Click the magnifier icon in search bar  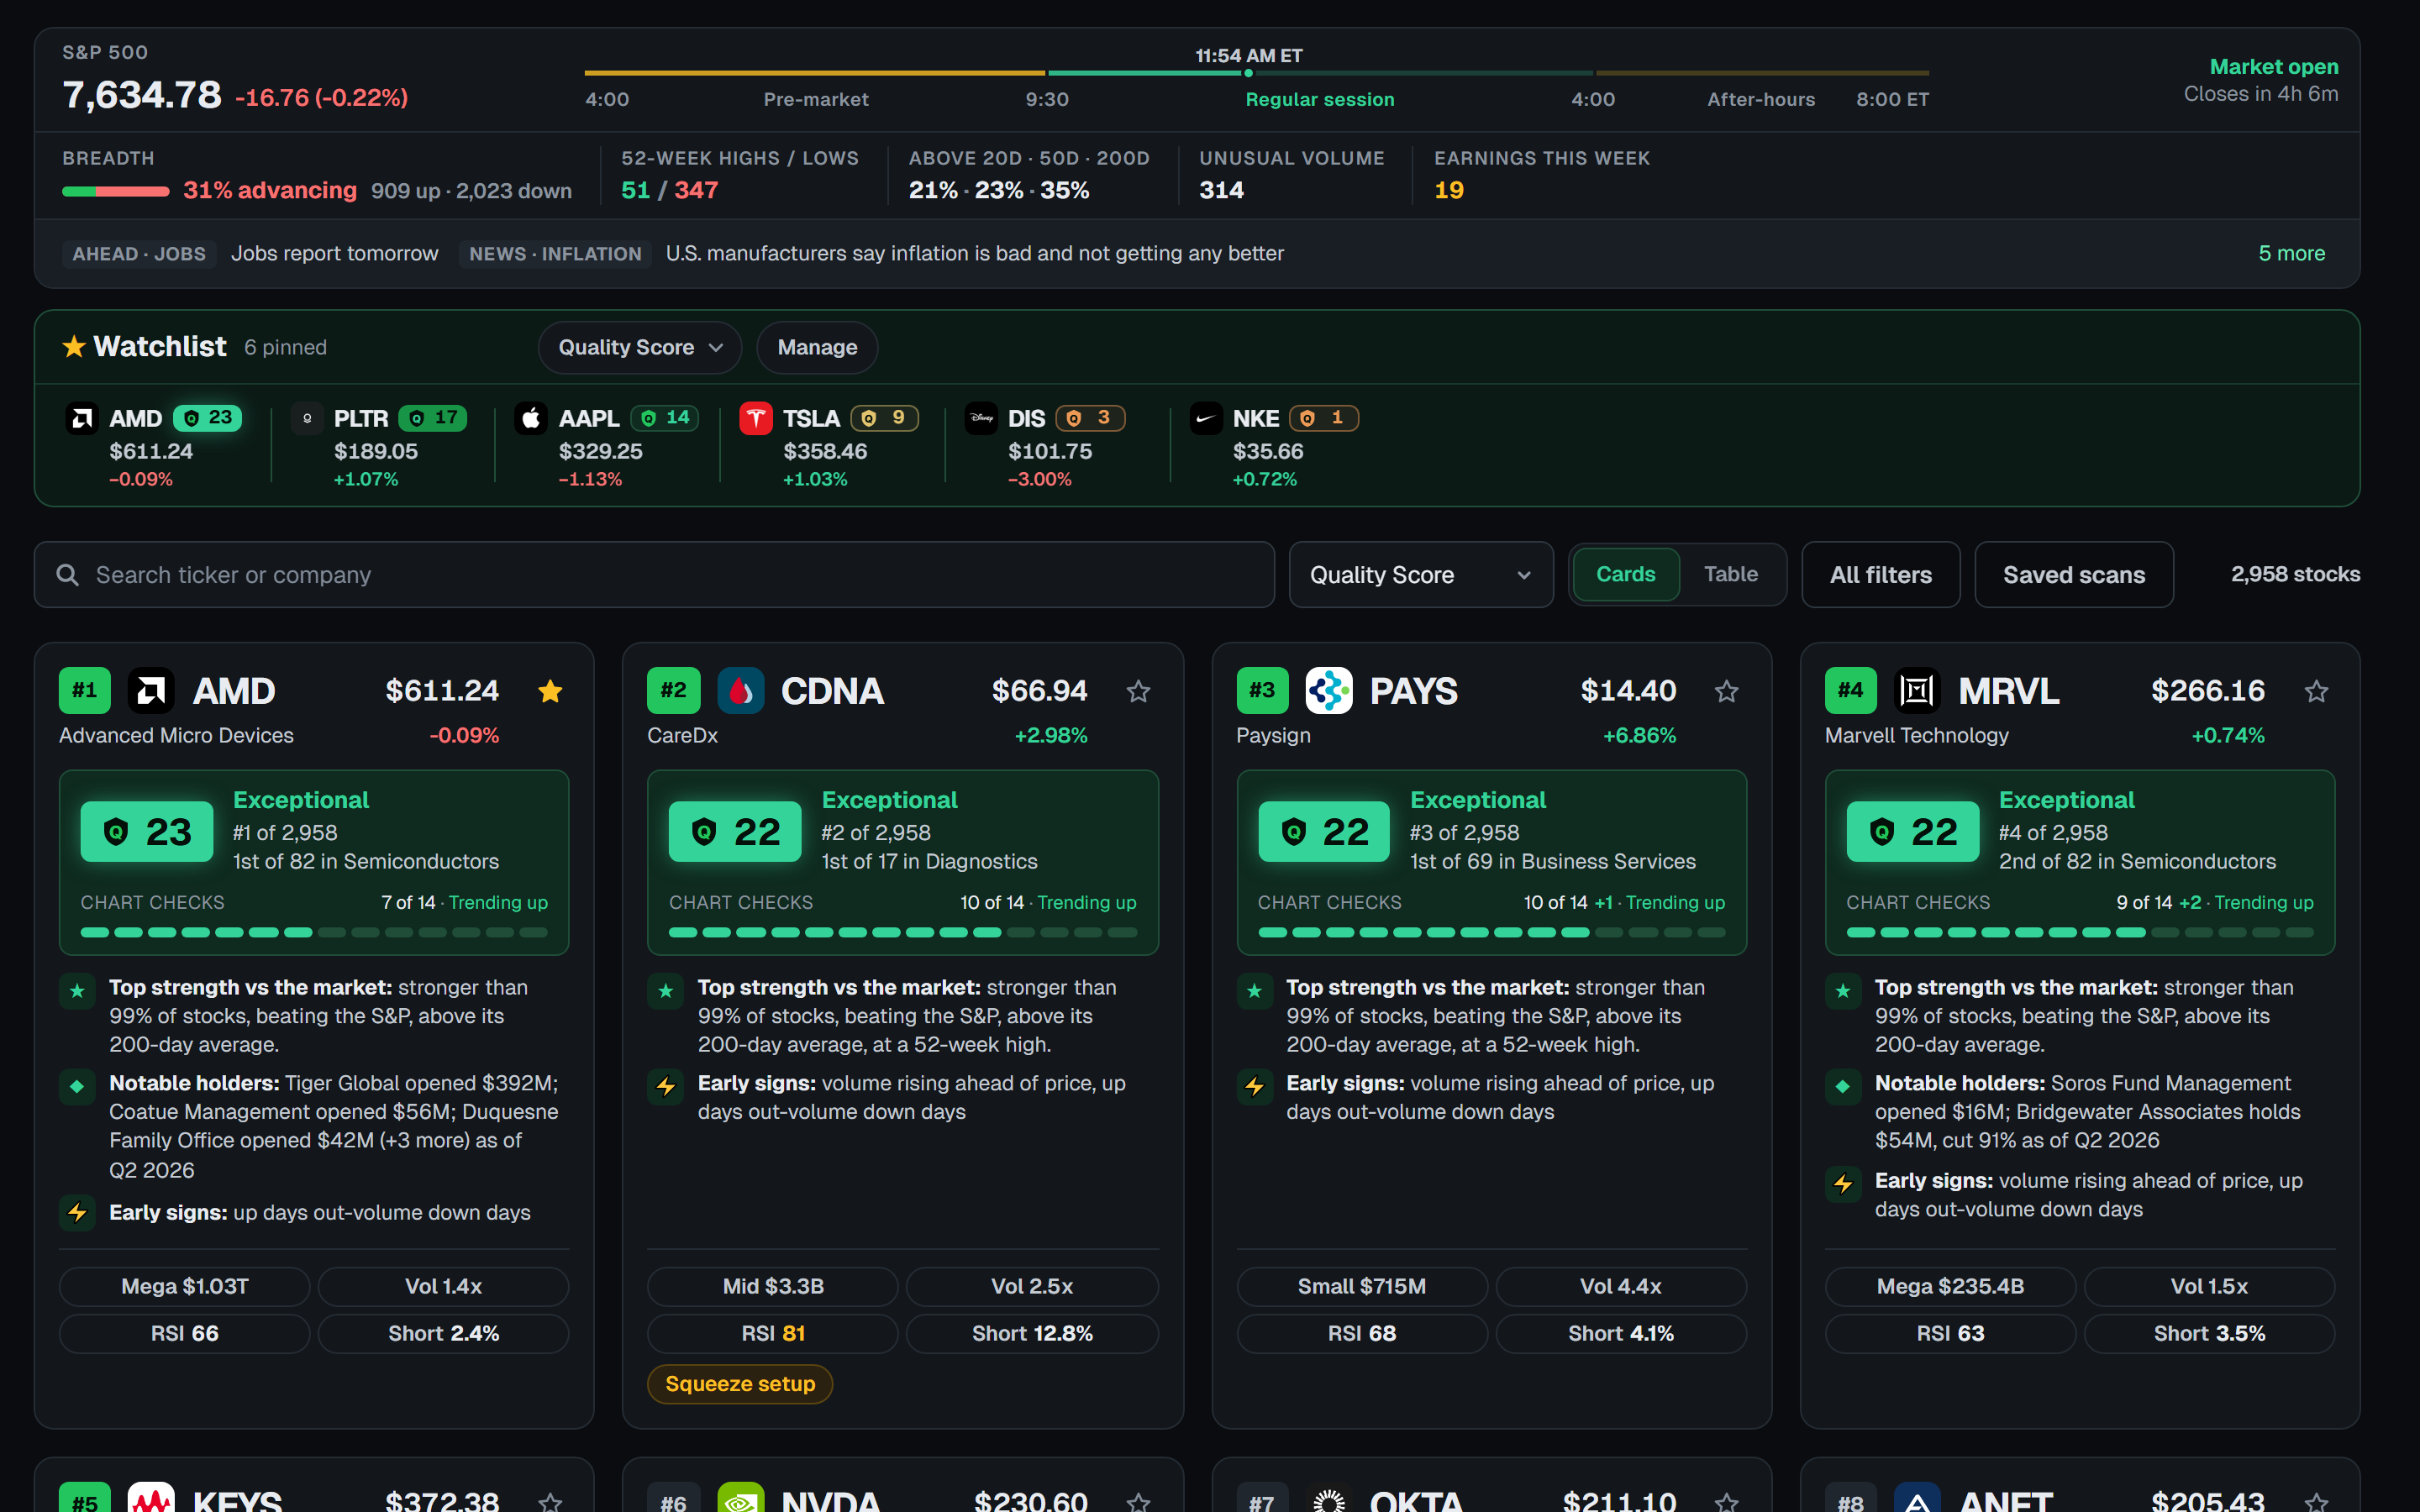tap(67, 575)
